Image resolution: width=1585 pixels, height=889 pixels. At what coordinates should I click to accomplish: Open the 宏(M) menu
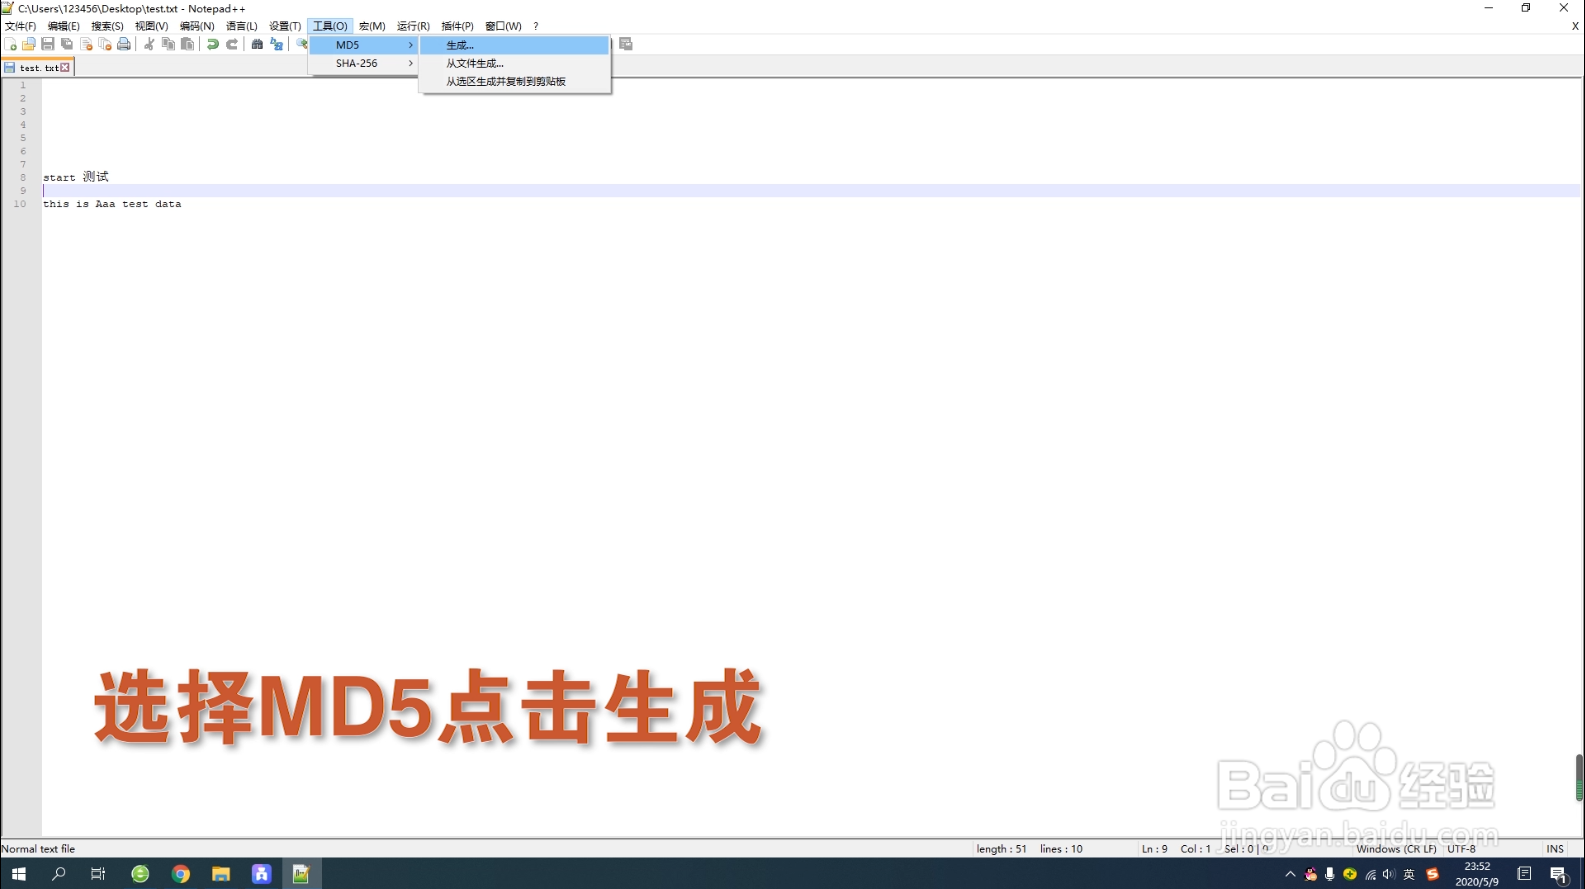(372, 26)
